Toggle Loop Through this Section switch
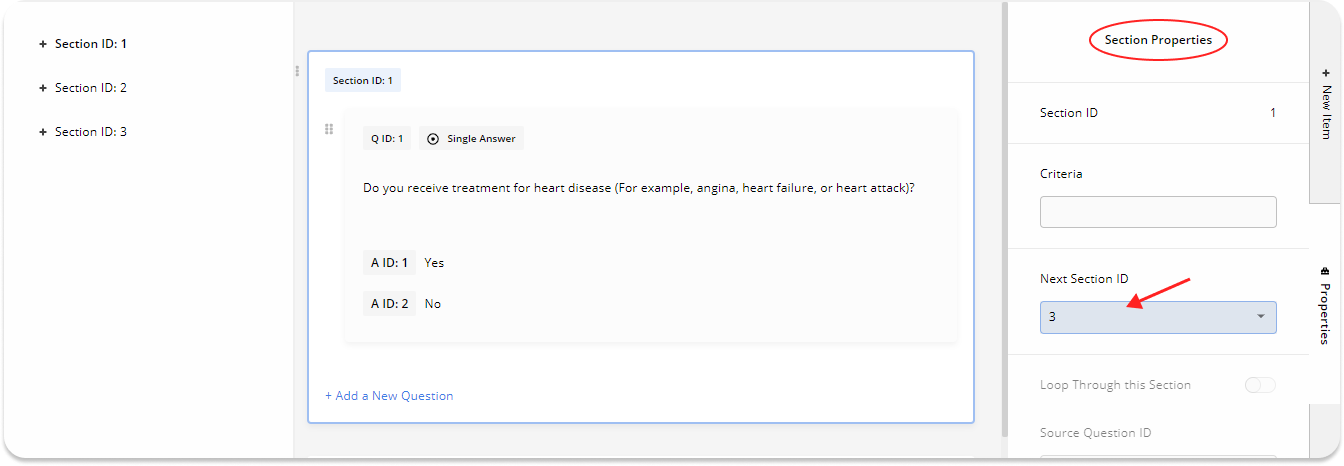The image size is (1344, 466). [1260, 385]
